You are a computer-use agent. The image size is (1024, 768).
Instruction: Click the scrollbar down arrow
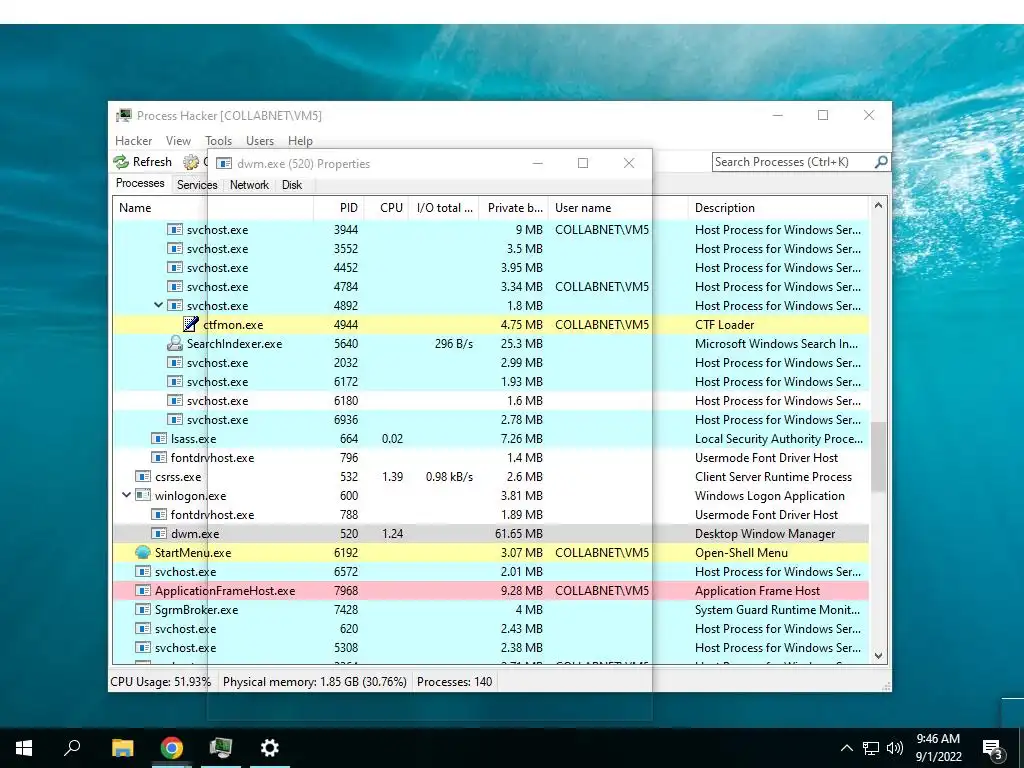[x=878, y=656]
